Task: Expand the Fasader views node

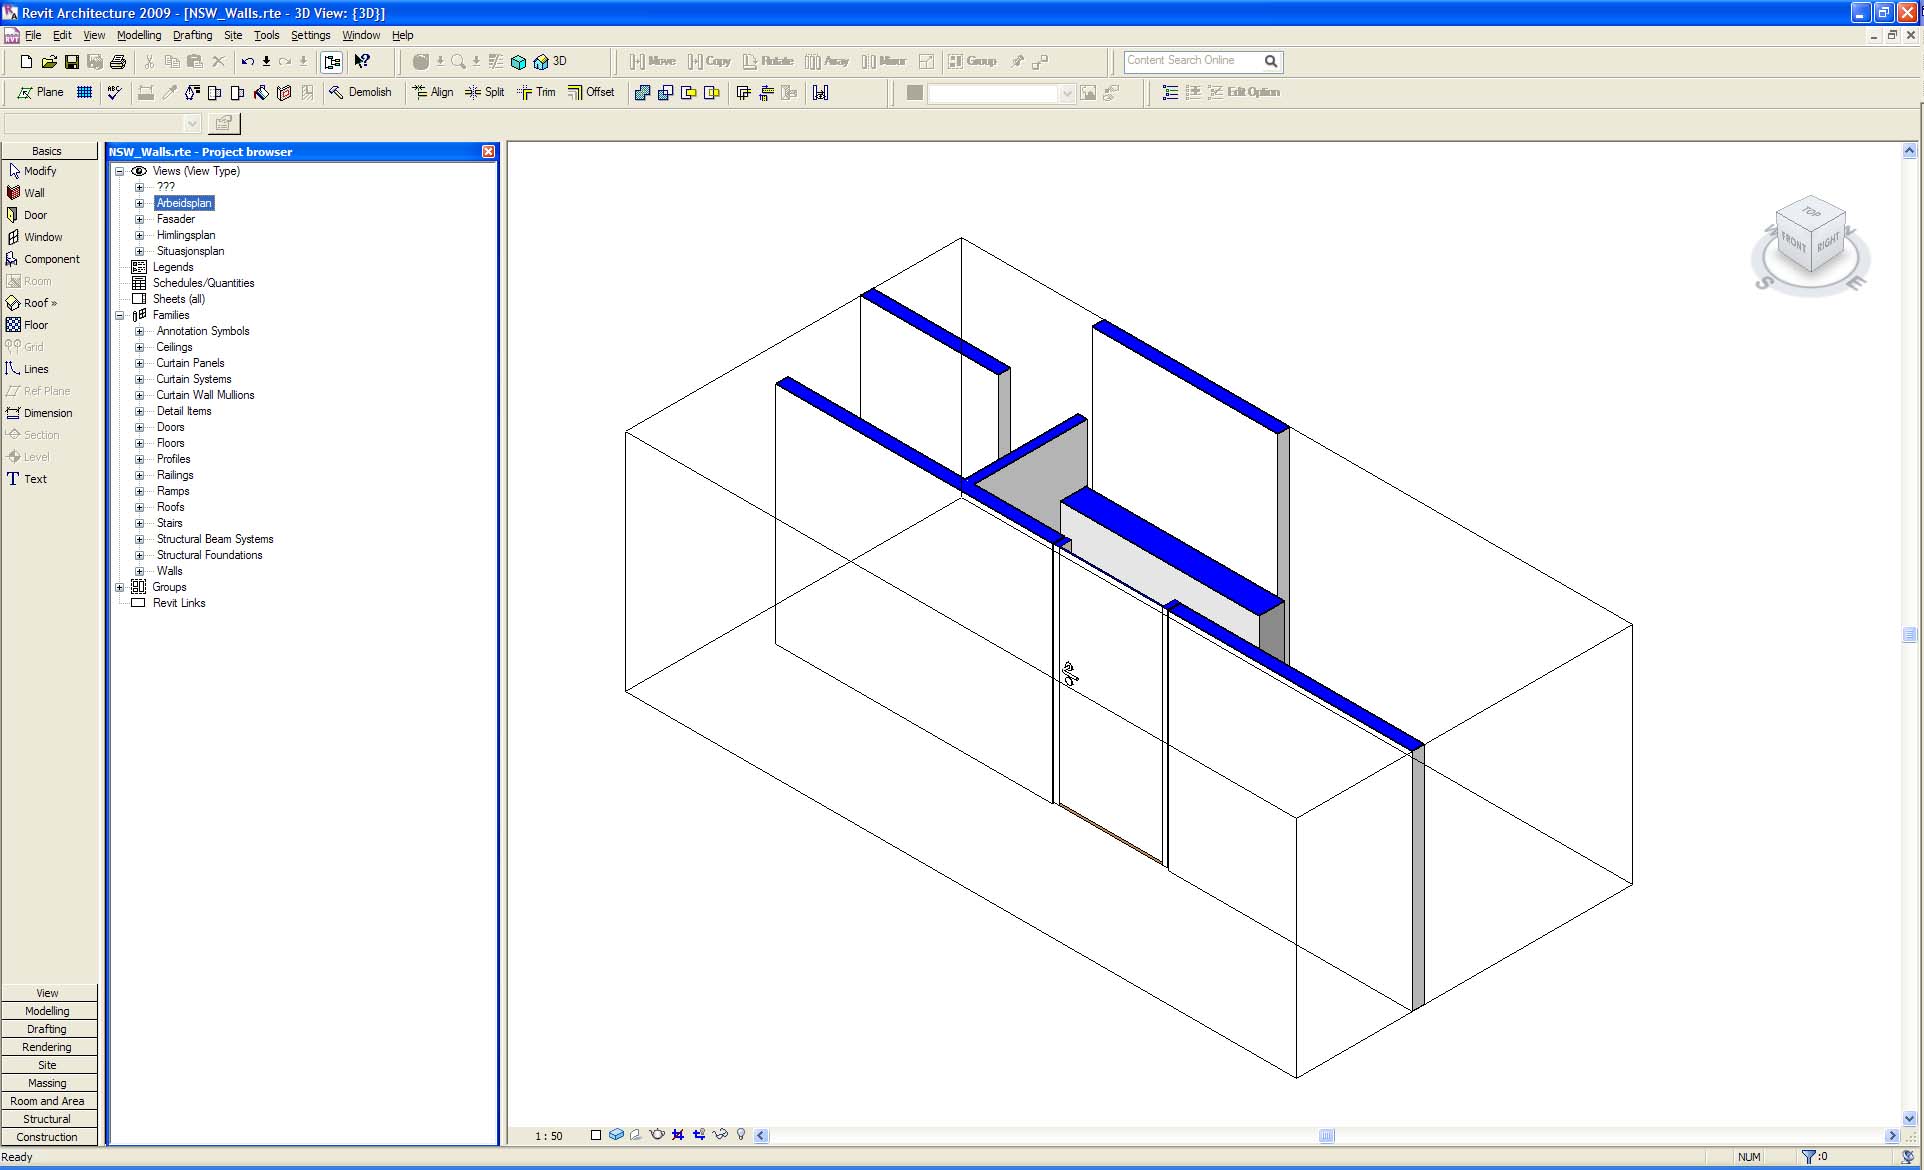Action: coord(140,219)
